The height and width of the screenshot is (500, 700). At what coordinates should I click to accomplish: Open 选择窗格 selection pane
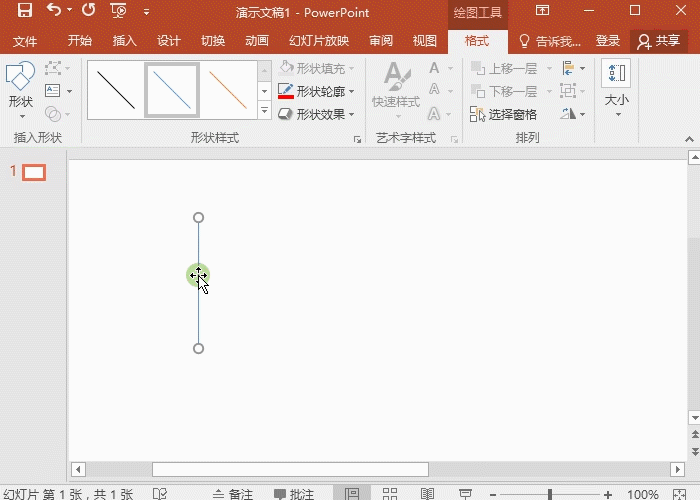click(x=503, y=115)
